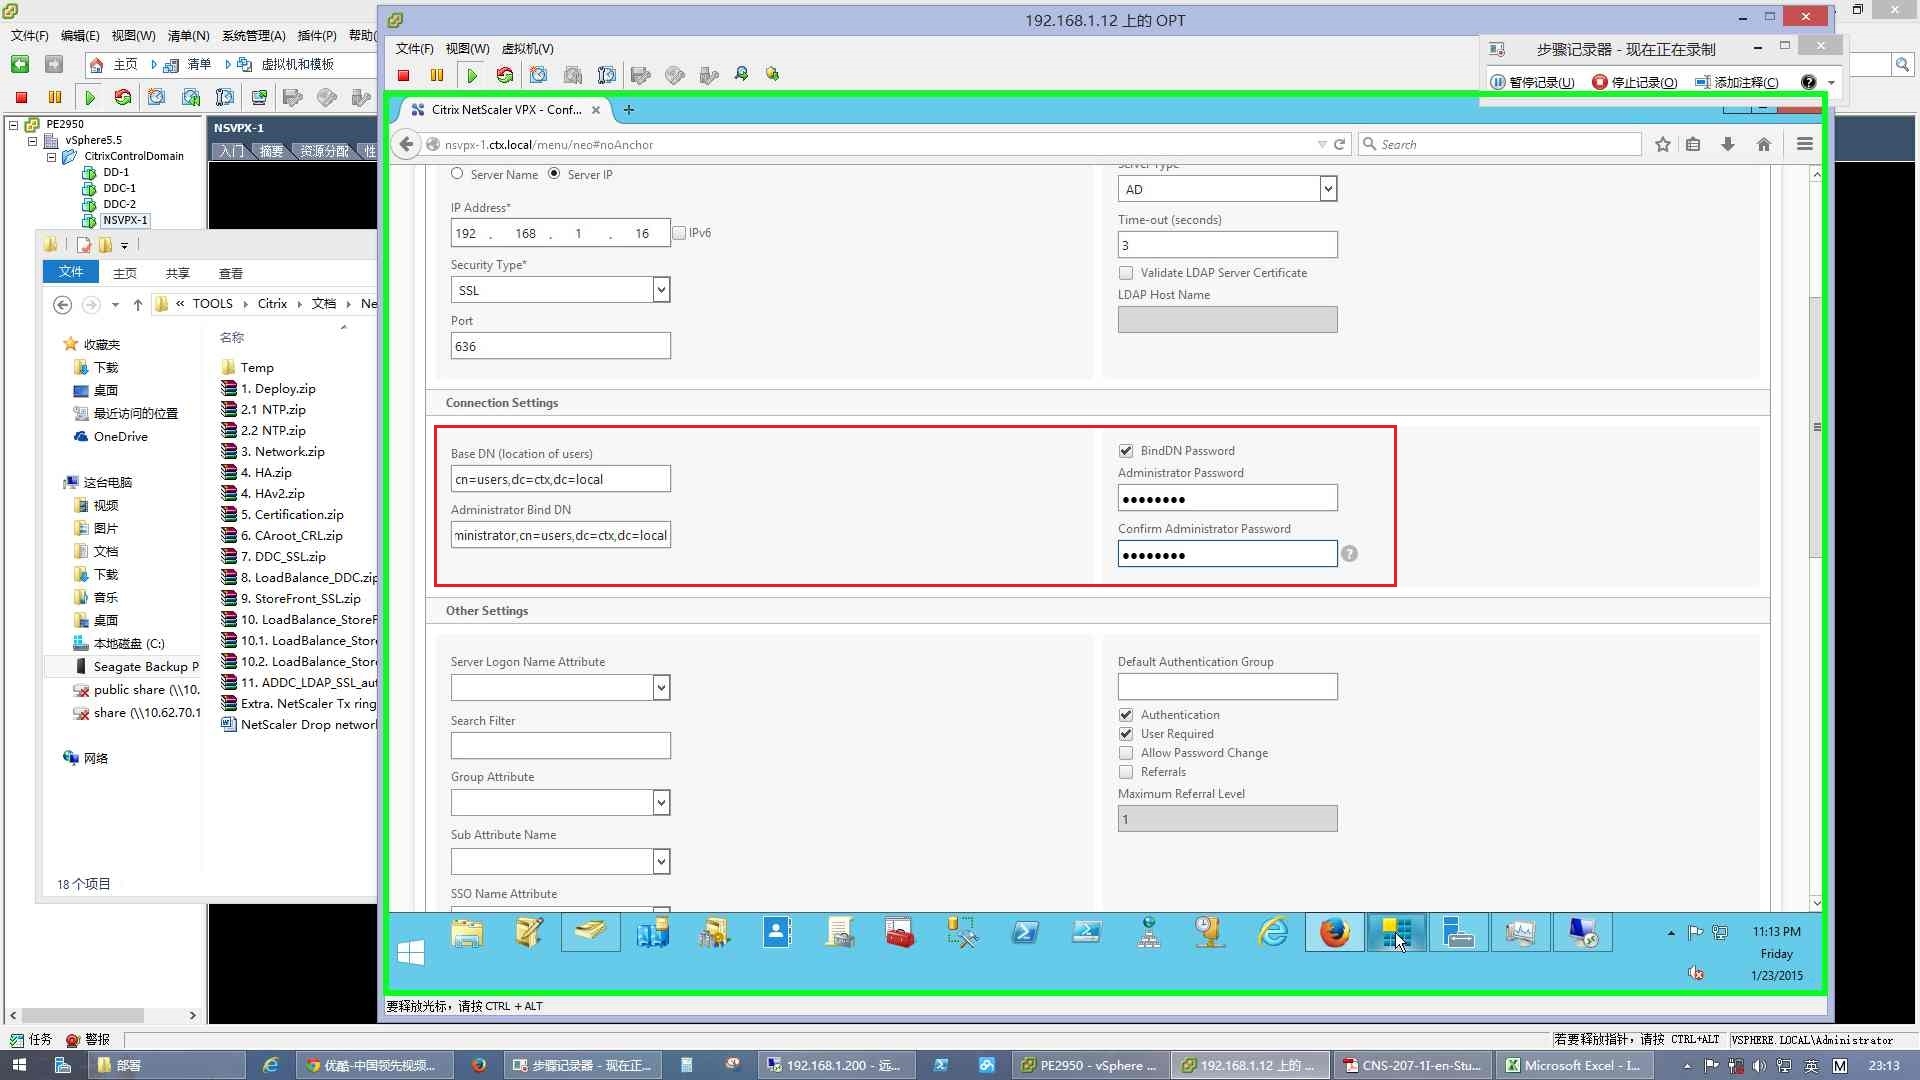Click Steps Recorder help icon
1920x1080 pixels.
[x=1808, y=82]
